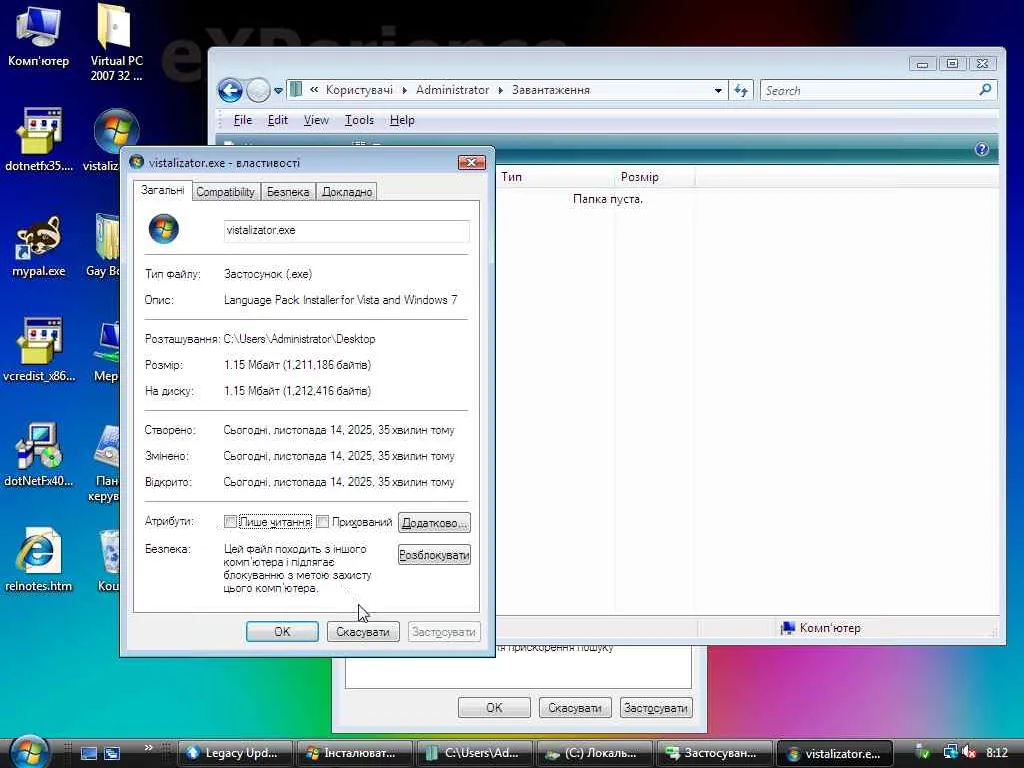Click Скасувати in the background dialog

(x=575, y=707)
